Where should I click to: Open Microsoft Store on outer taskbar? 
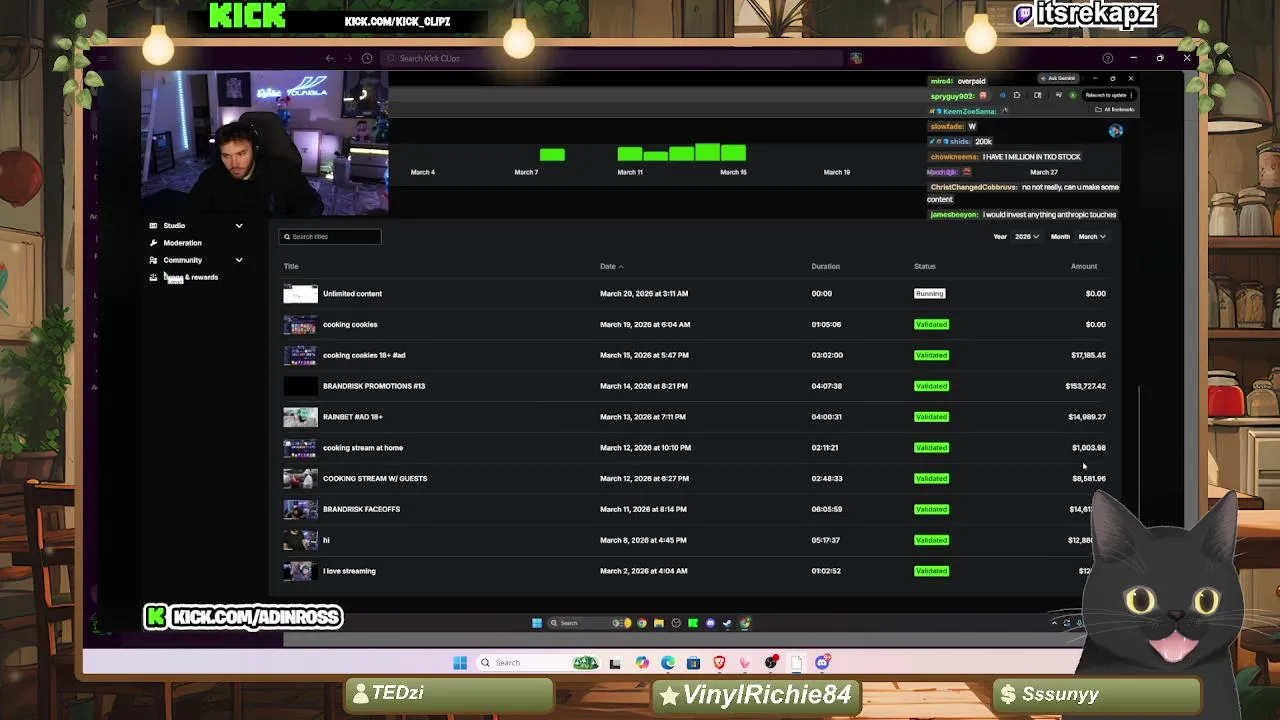click(x=693, y=663)
